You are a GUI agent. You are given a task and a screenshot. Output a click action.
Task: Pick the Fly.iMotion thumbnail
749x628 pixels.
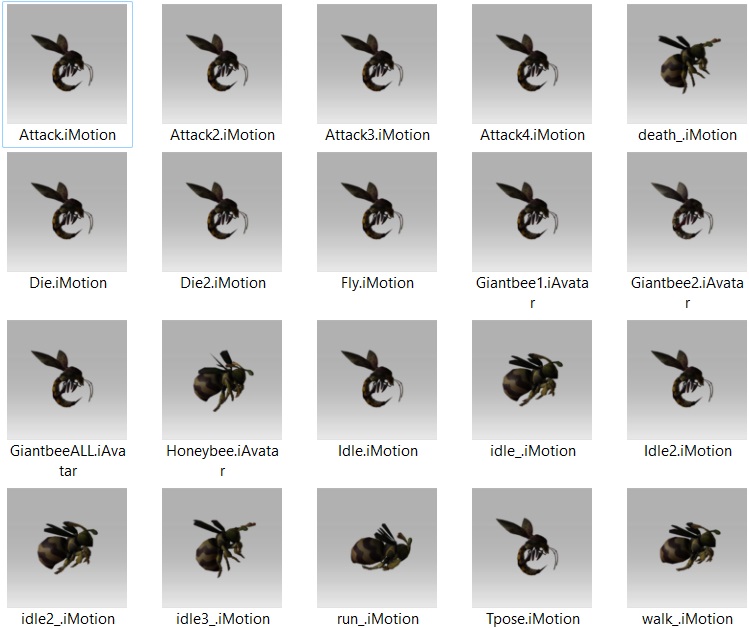click(x=377, y=212)
